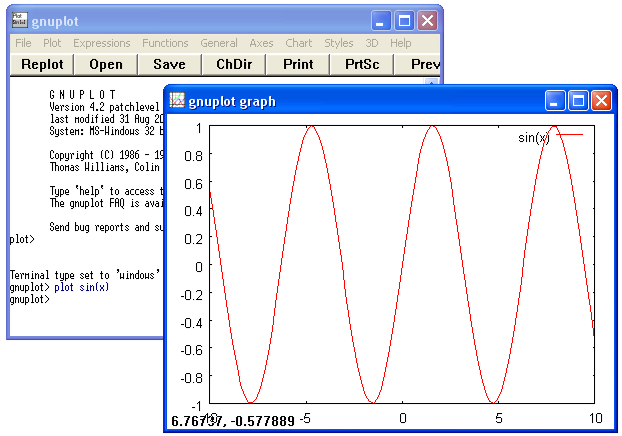Open the Expressions menu
This screenshot has height=436, width=622.
click(102, 43)
